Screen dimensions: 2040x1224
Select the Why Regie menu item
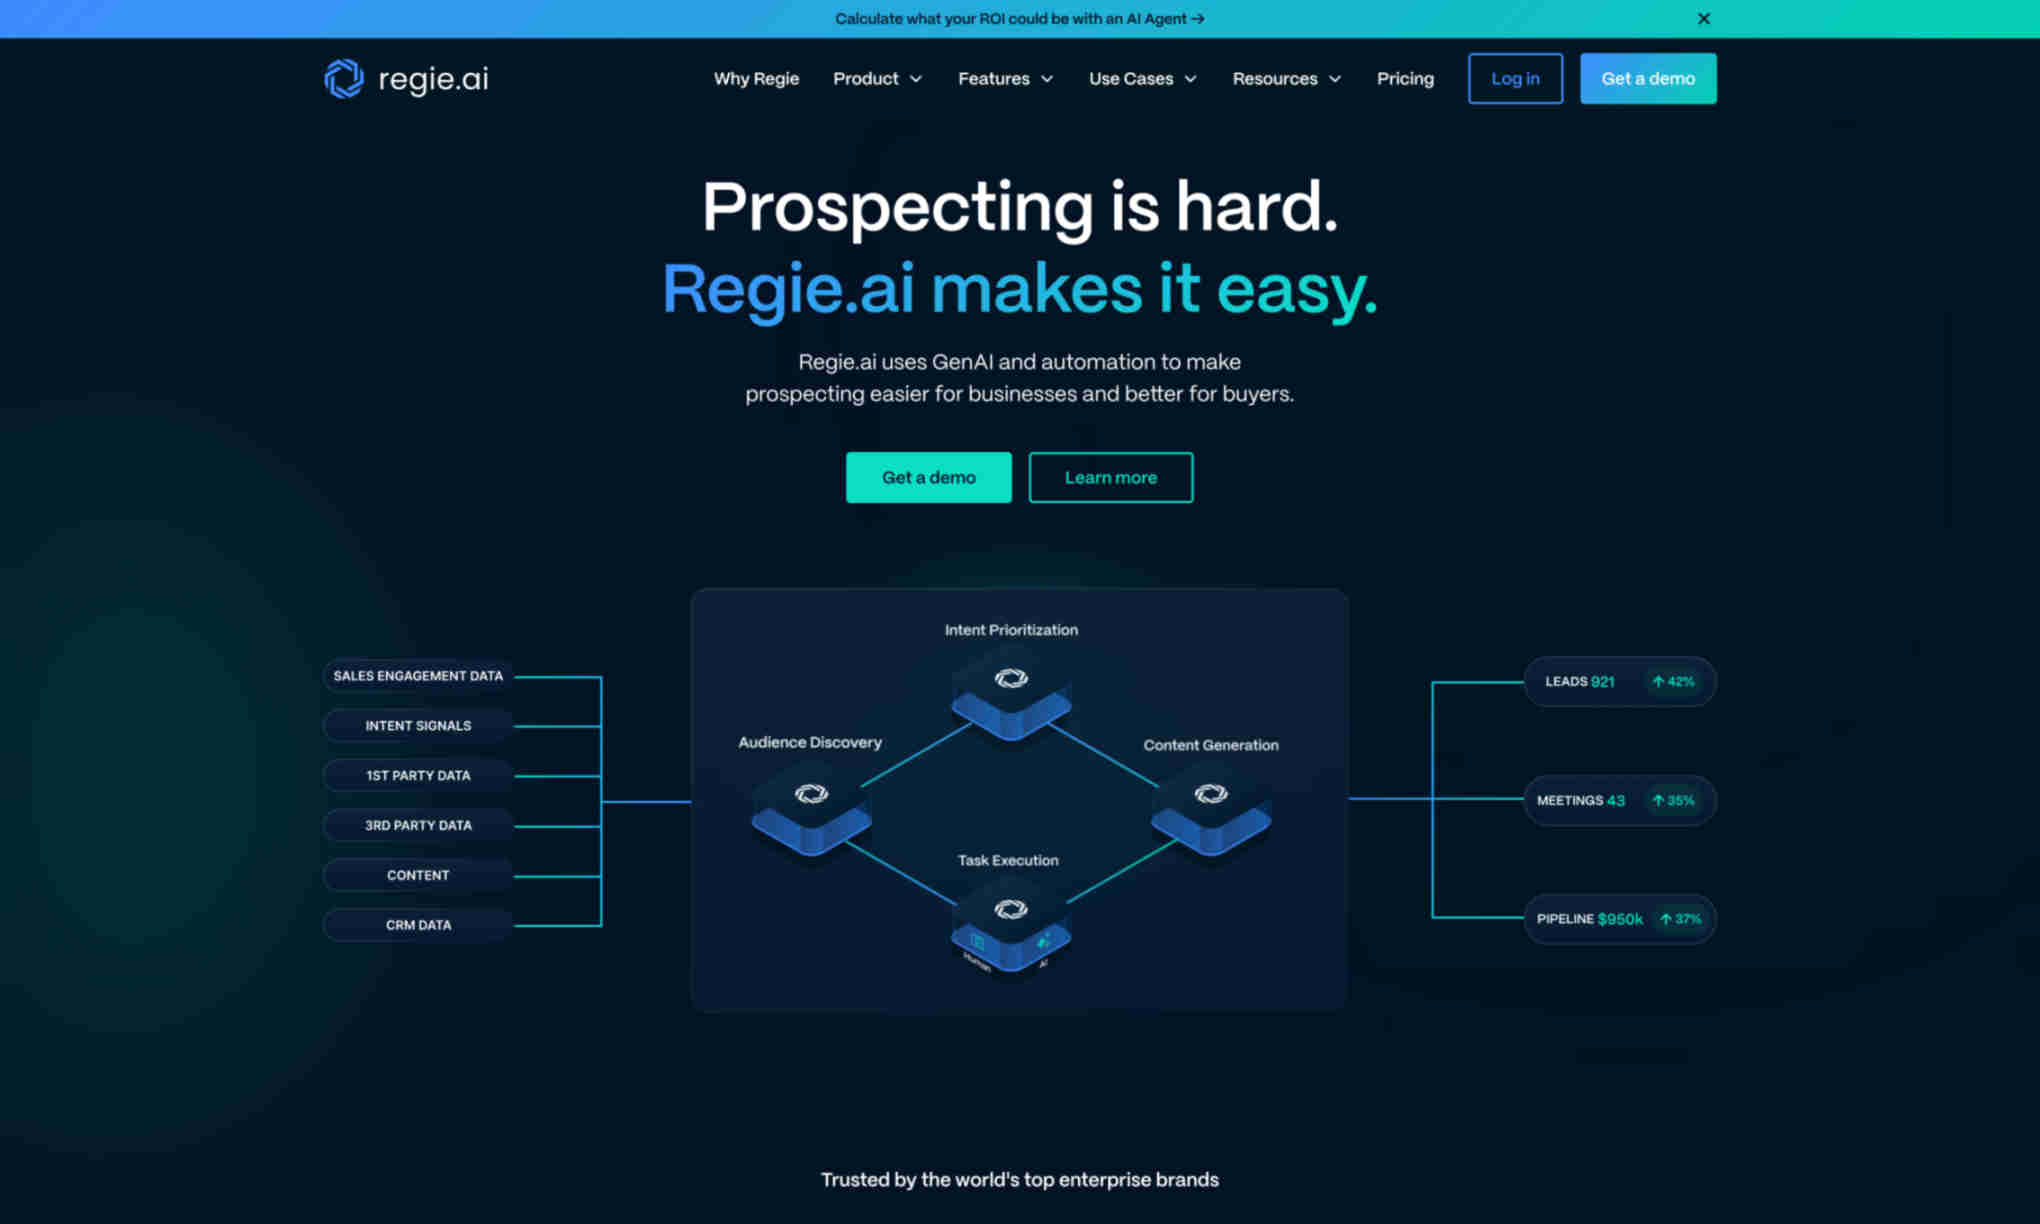coord(756,77)
